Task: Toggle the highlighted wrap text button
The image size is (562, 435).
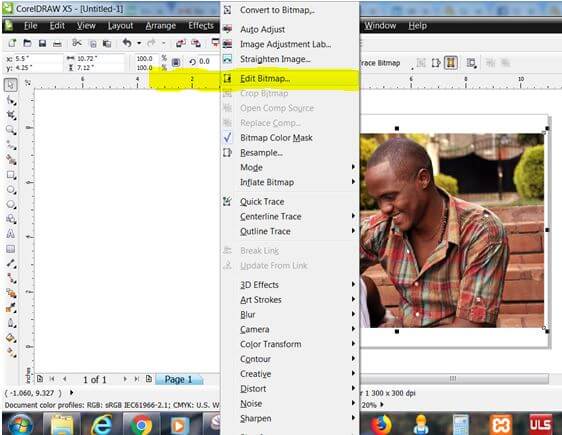Action: tap(451, 63)
